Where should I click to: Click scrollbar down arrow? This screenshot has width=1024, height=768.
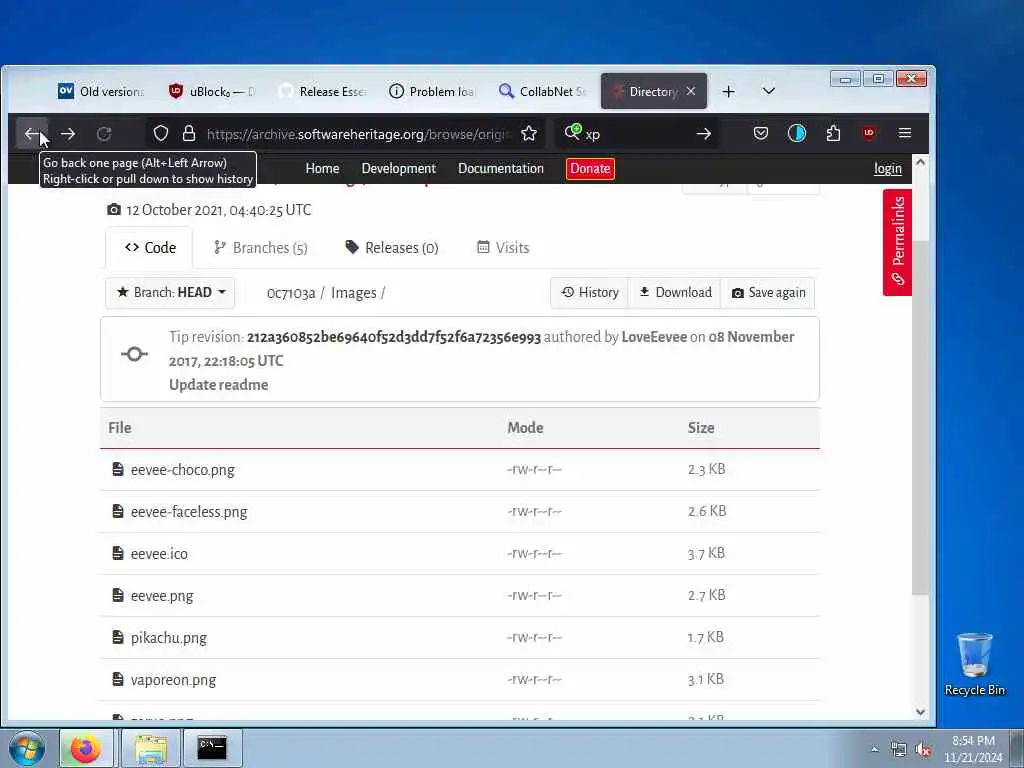(920, 712)
